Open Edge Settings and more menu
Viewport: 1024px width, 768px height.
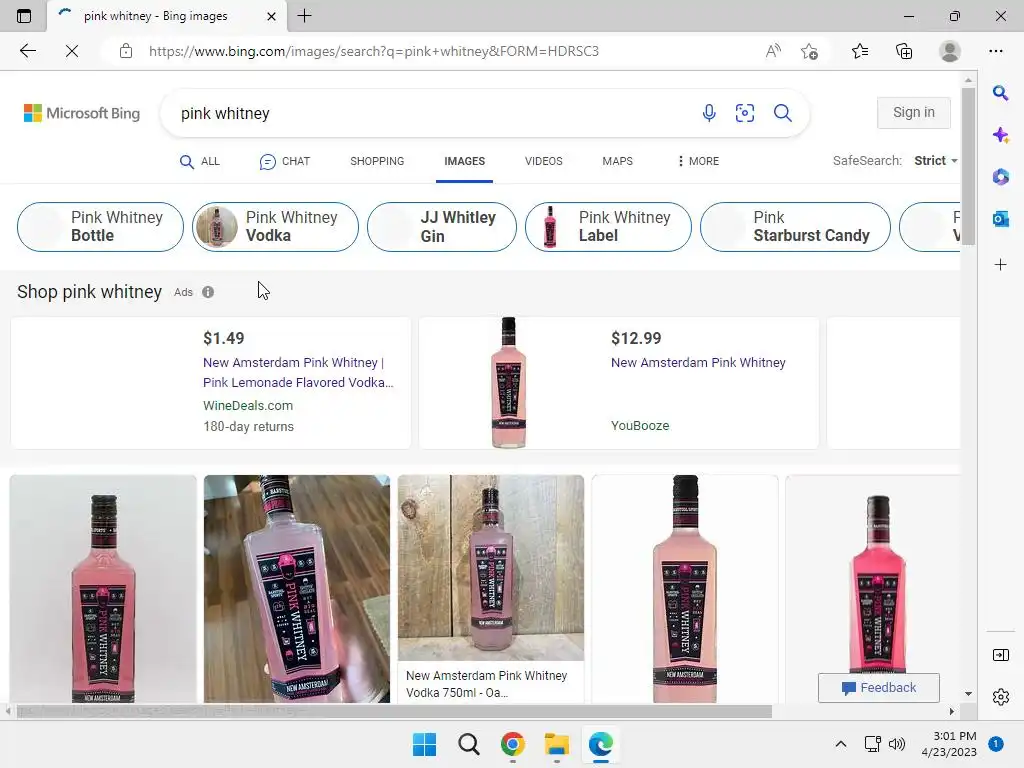(995, 51)
